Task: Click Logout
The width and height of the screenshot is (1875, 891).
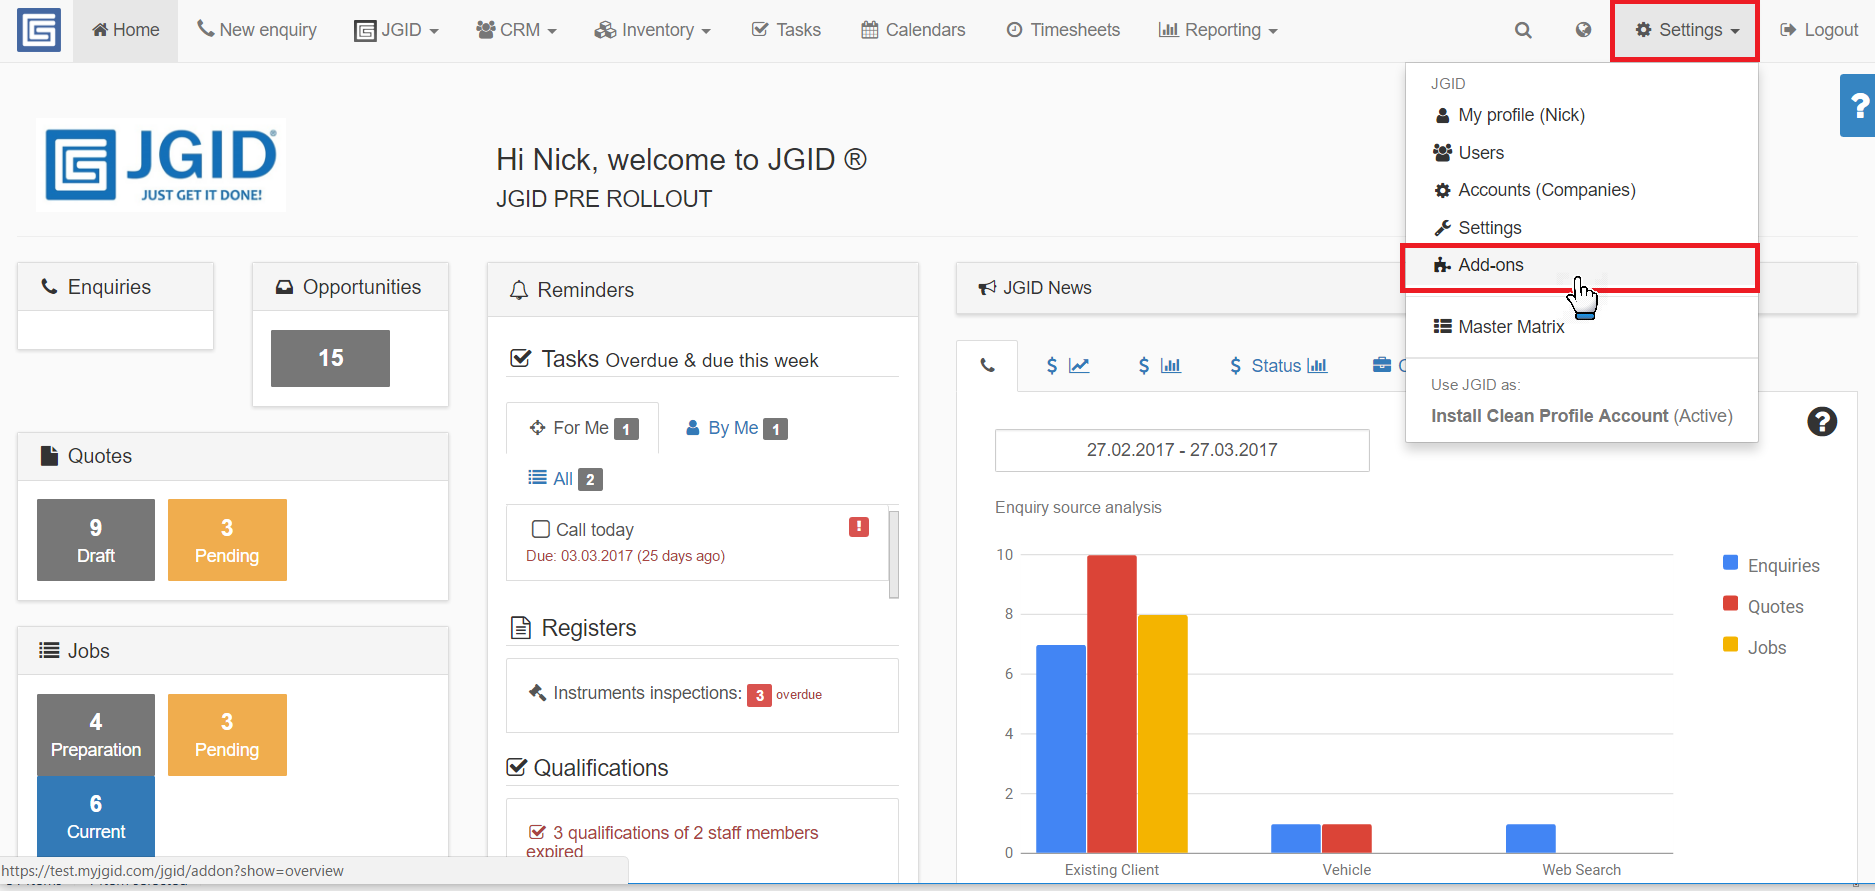Action: [1819, 30]
